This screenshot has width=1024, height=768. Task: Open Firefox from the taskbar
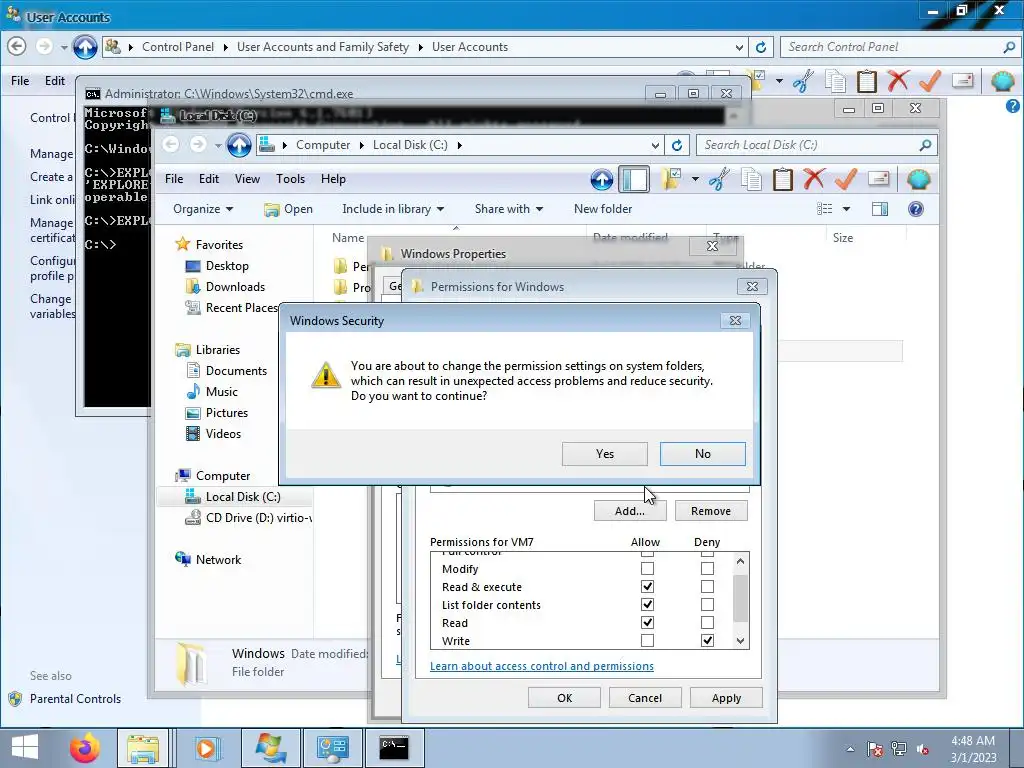point(85,748)
